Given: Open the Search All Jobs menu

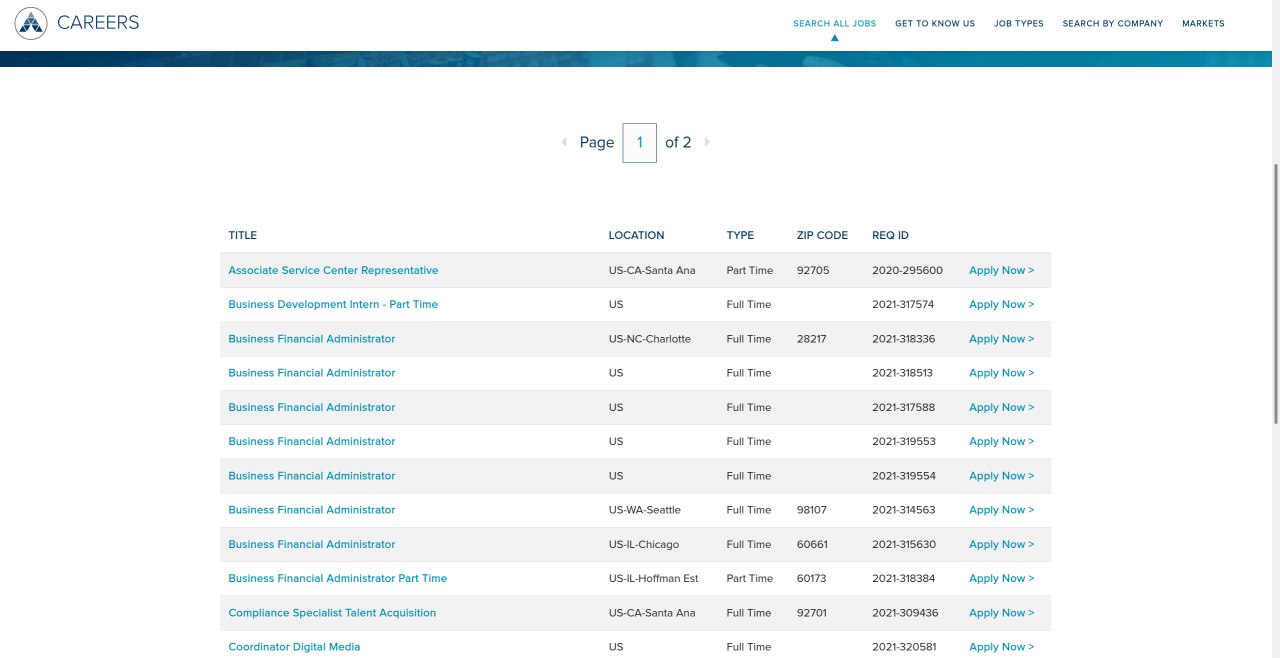Looking at the screenshot, I should click(x=834, y=23).
